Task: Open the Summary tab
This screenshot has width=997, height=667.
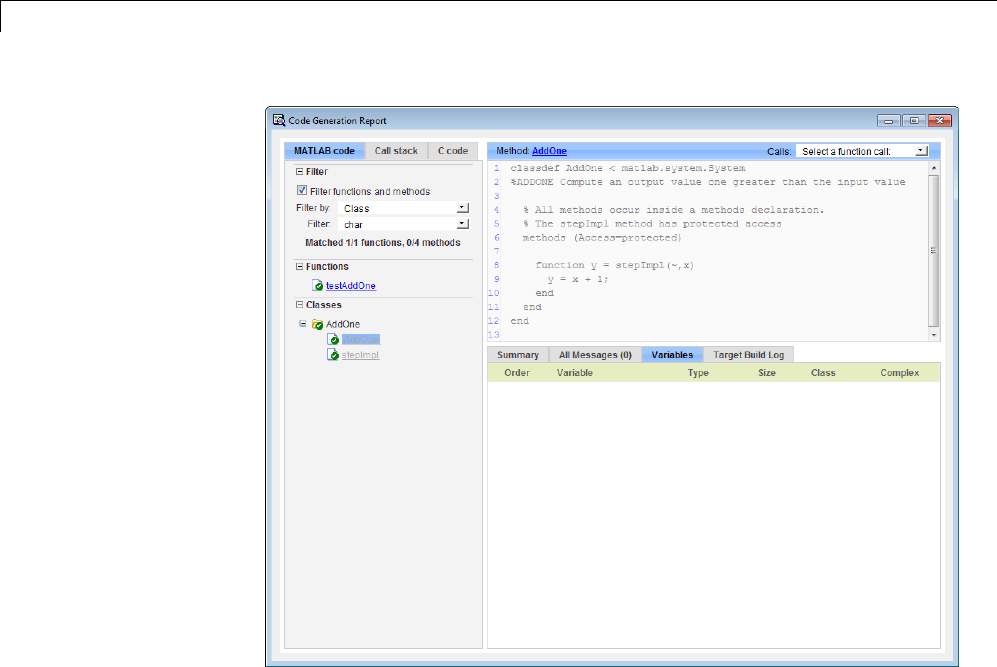Action: click(x=518, y=355)
